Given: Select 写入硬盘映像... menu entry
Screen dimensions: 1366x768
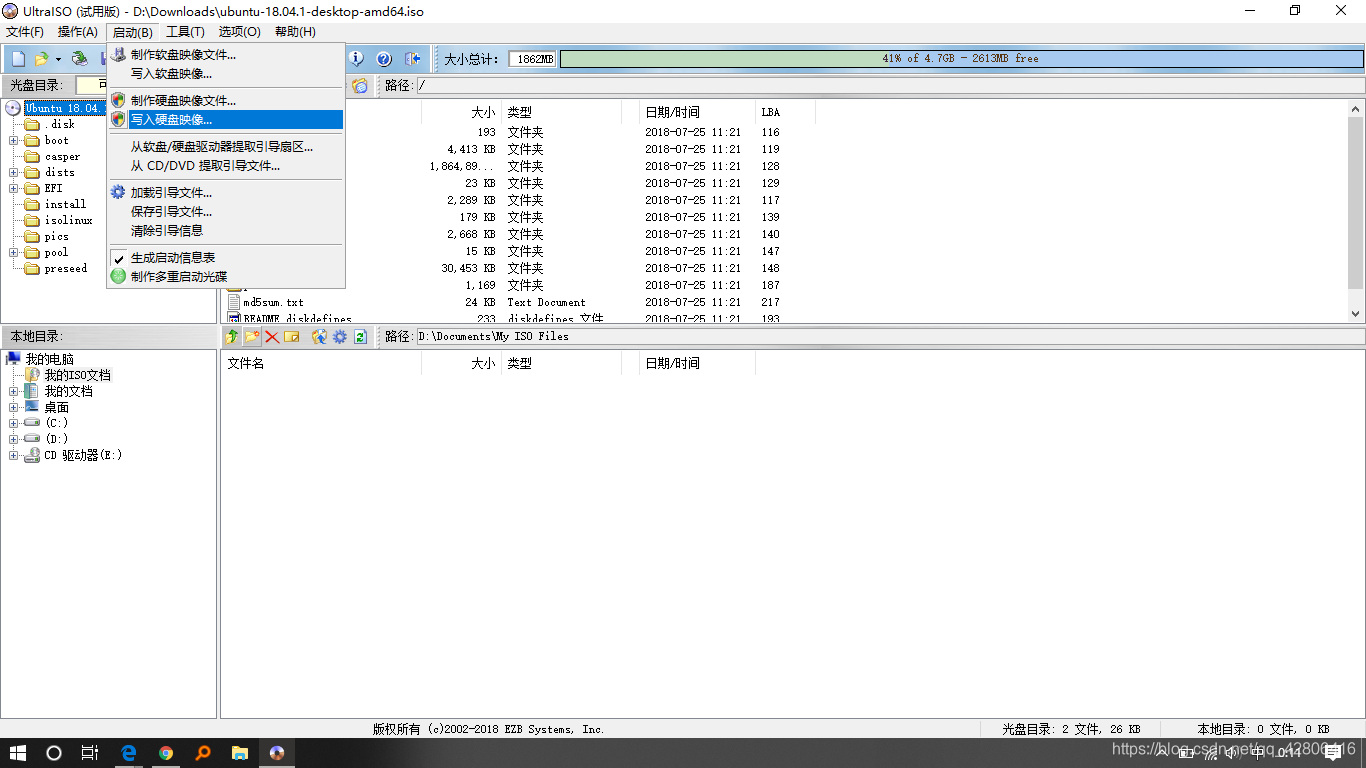Looking at the screenshot, I should (226, 120).
